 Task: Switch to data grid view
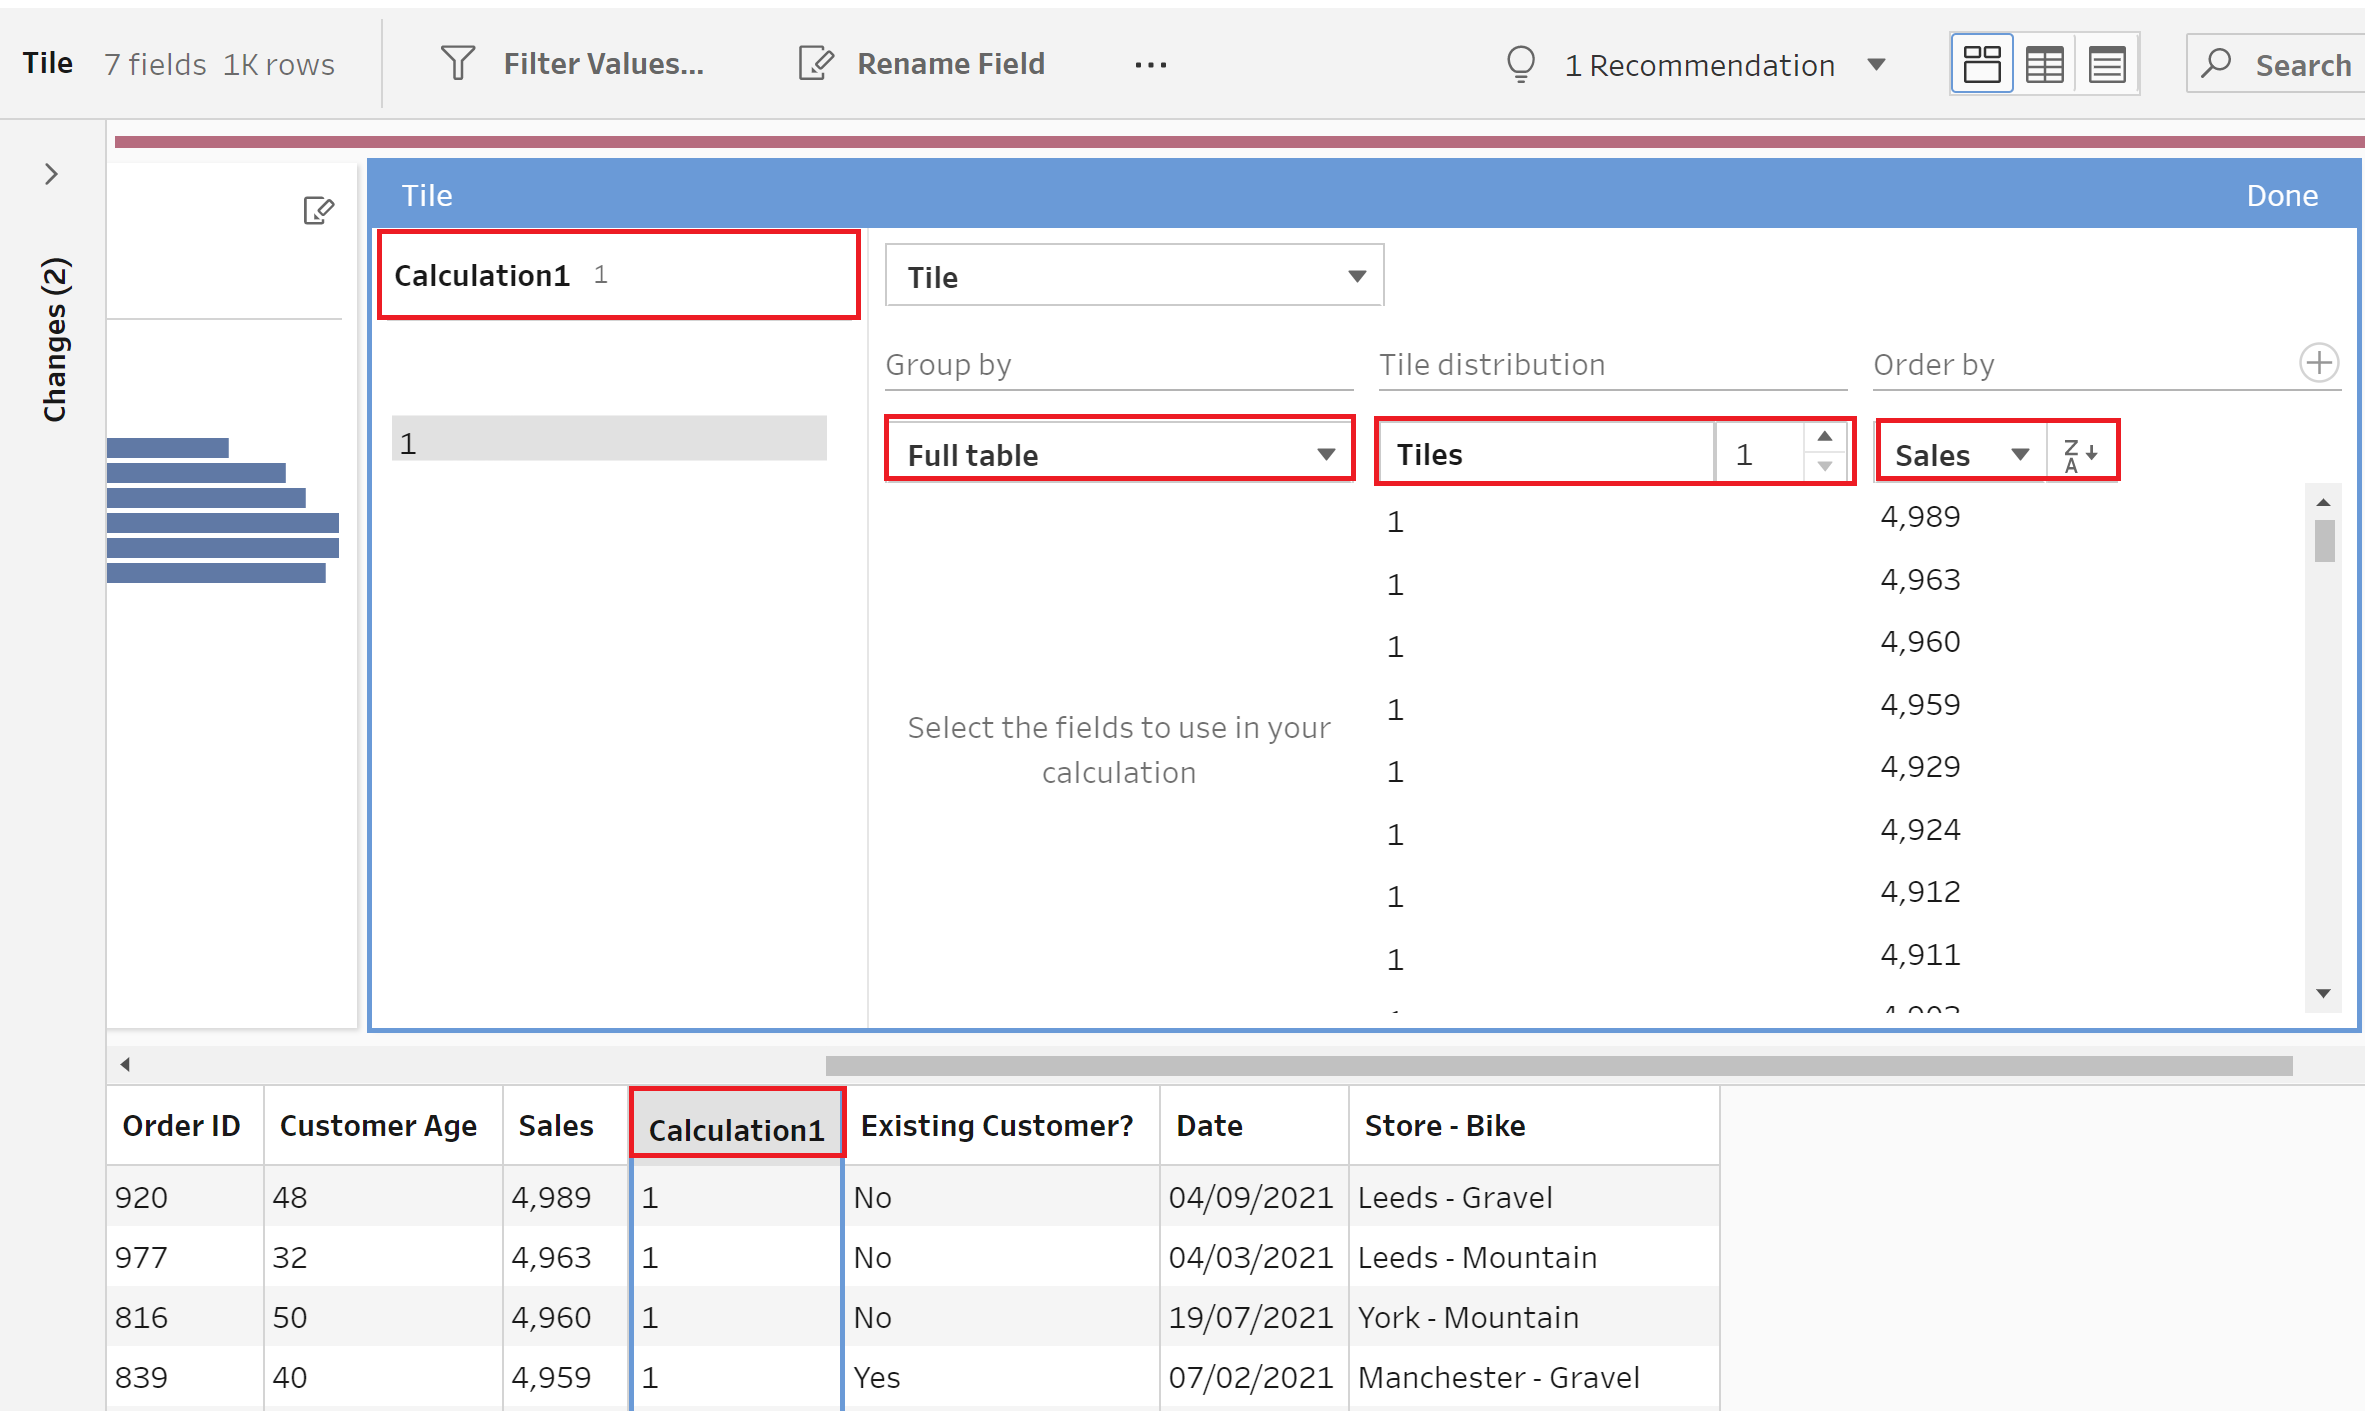2044,65
